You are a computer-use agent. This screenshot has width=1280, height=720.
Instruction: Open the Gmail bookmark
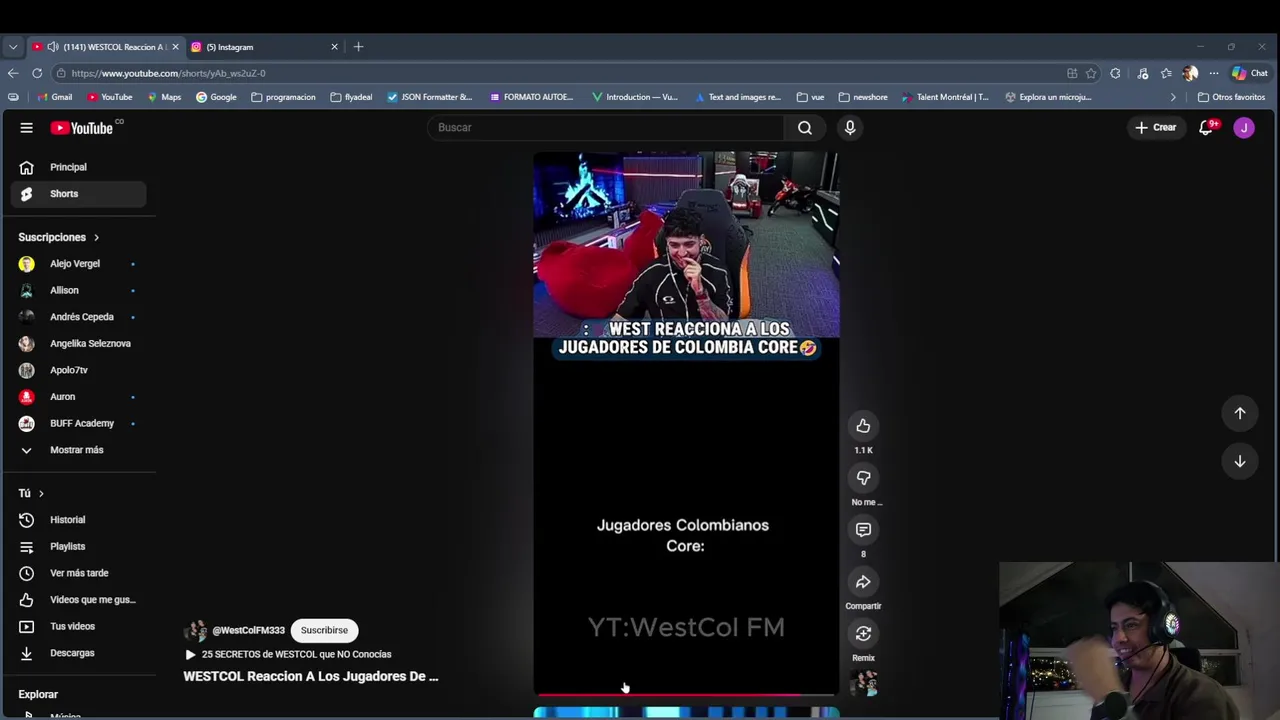point(55,97)
